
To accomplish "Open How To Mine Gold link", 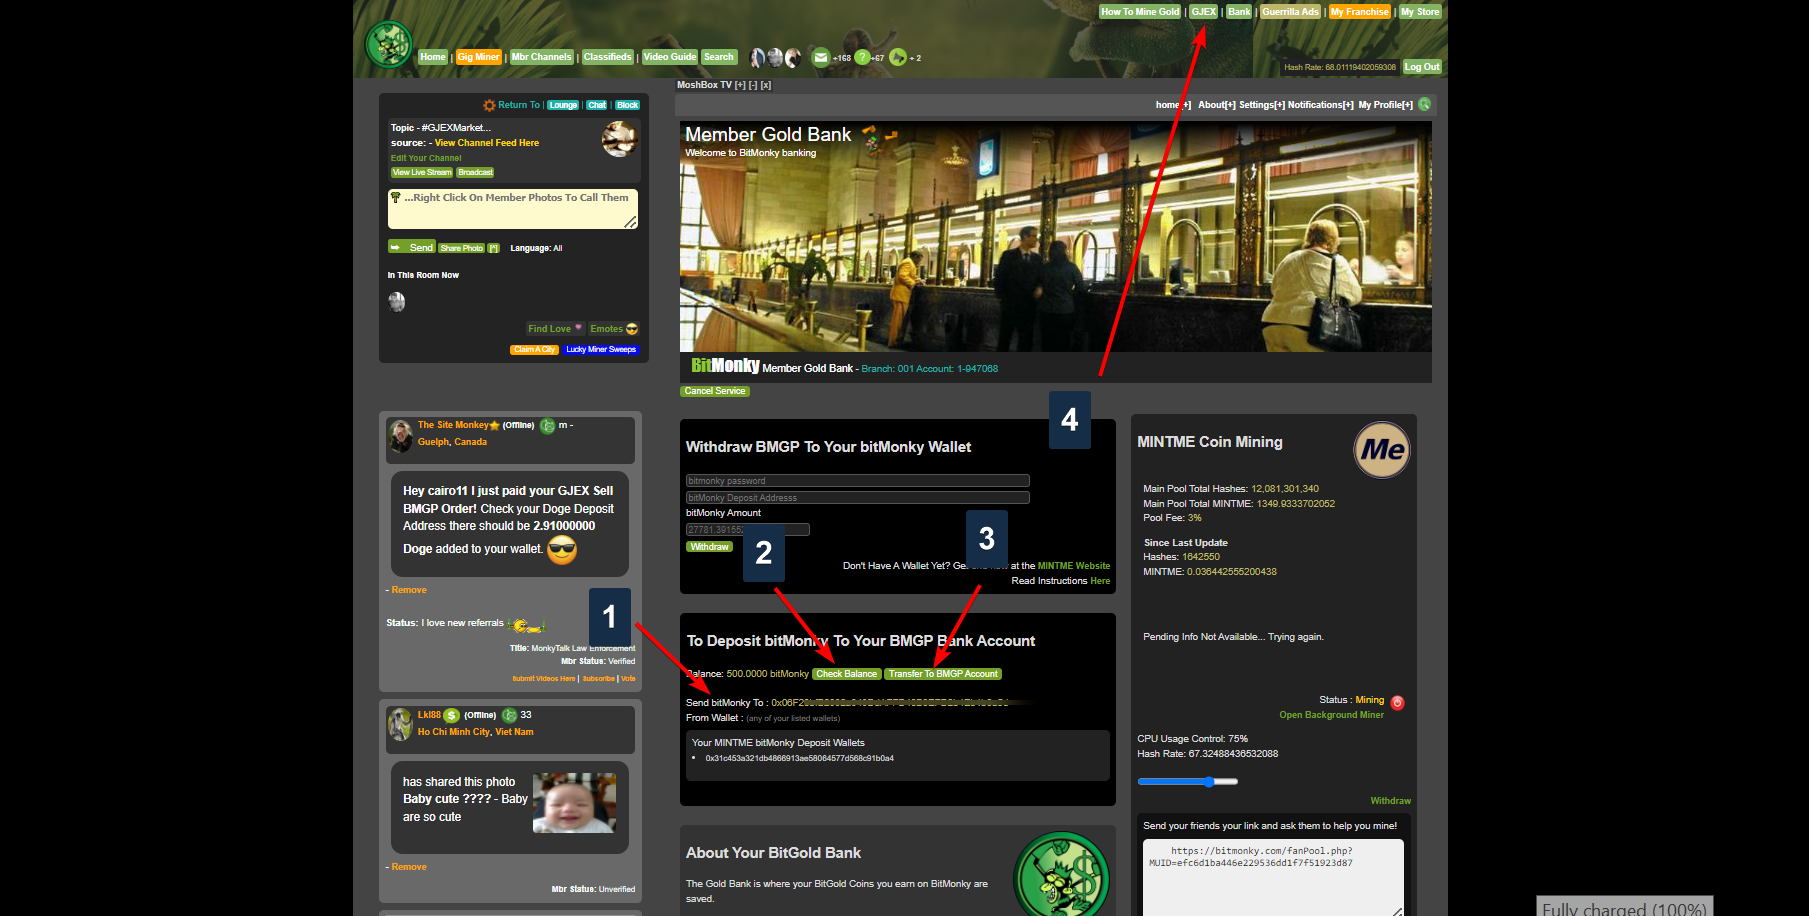I will 1140,12.
